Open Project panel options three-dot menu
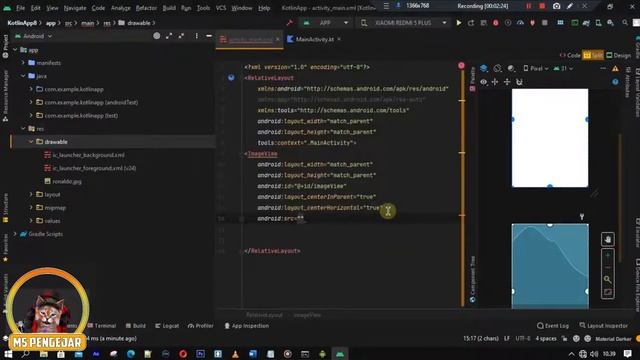The image size is (640, 360). pos(196,36)
